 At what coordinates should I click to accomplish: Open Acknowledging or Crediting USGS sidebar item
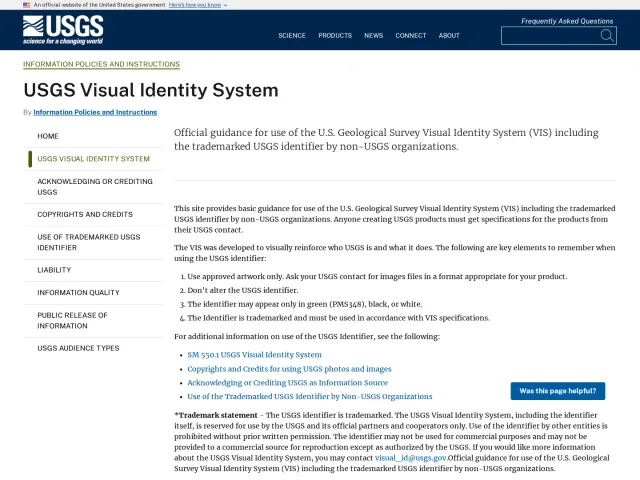[x=95, y=187]
